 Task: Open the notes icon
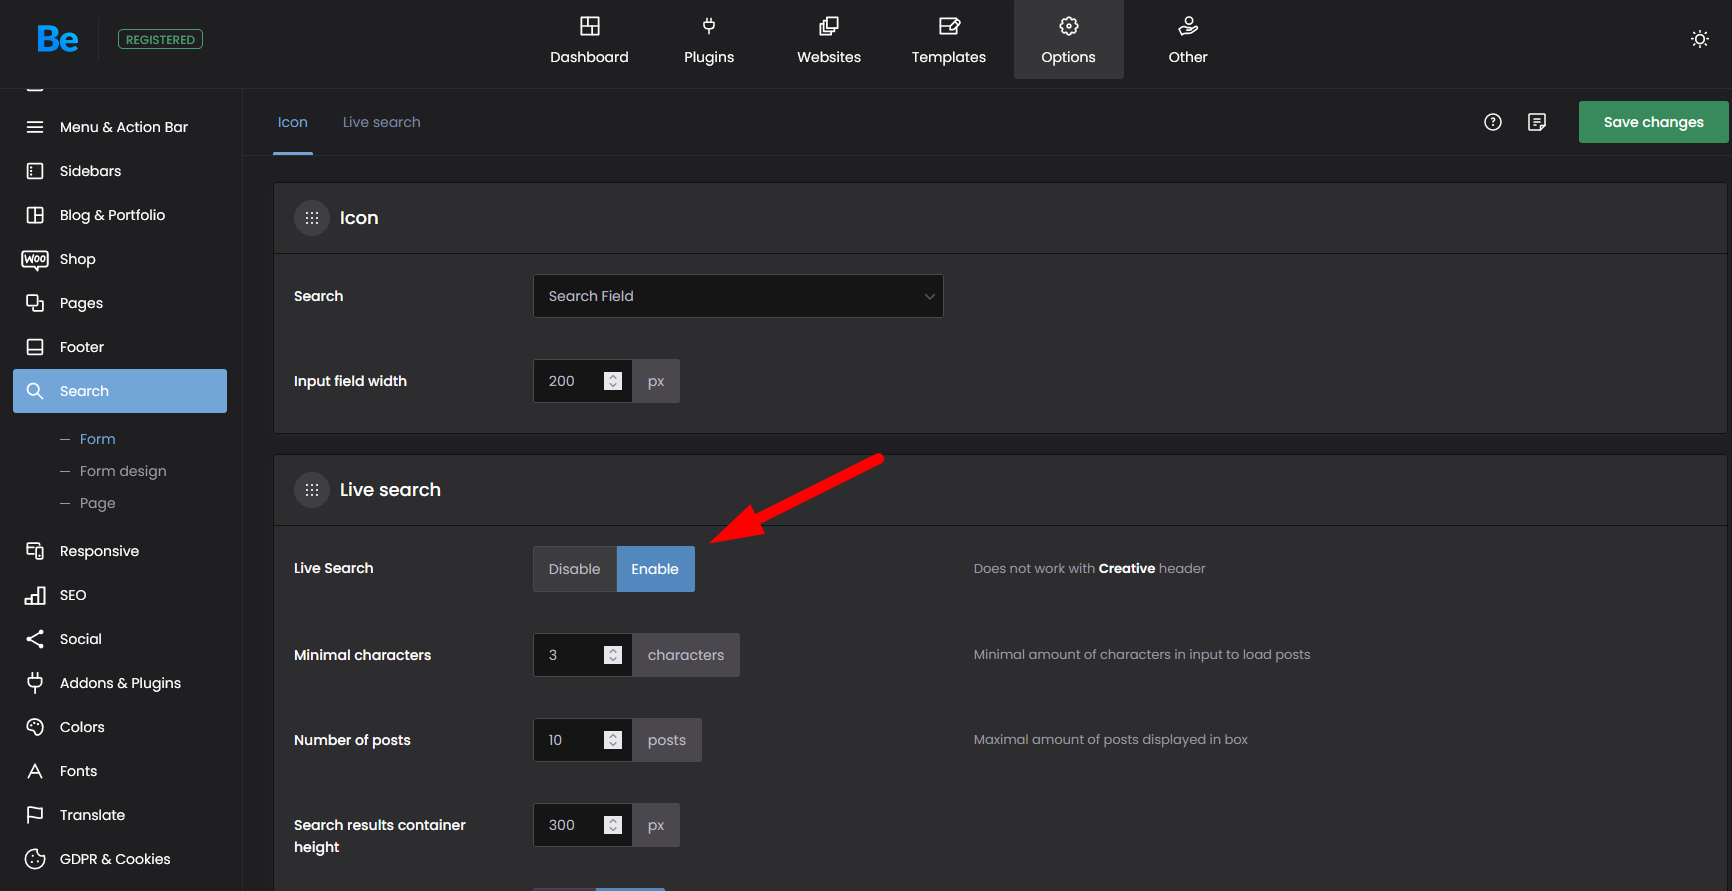click(1537, 122)
